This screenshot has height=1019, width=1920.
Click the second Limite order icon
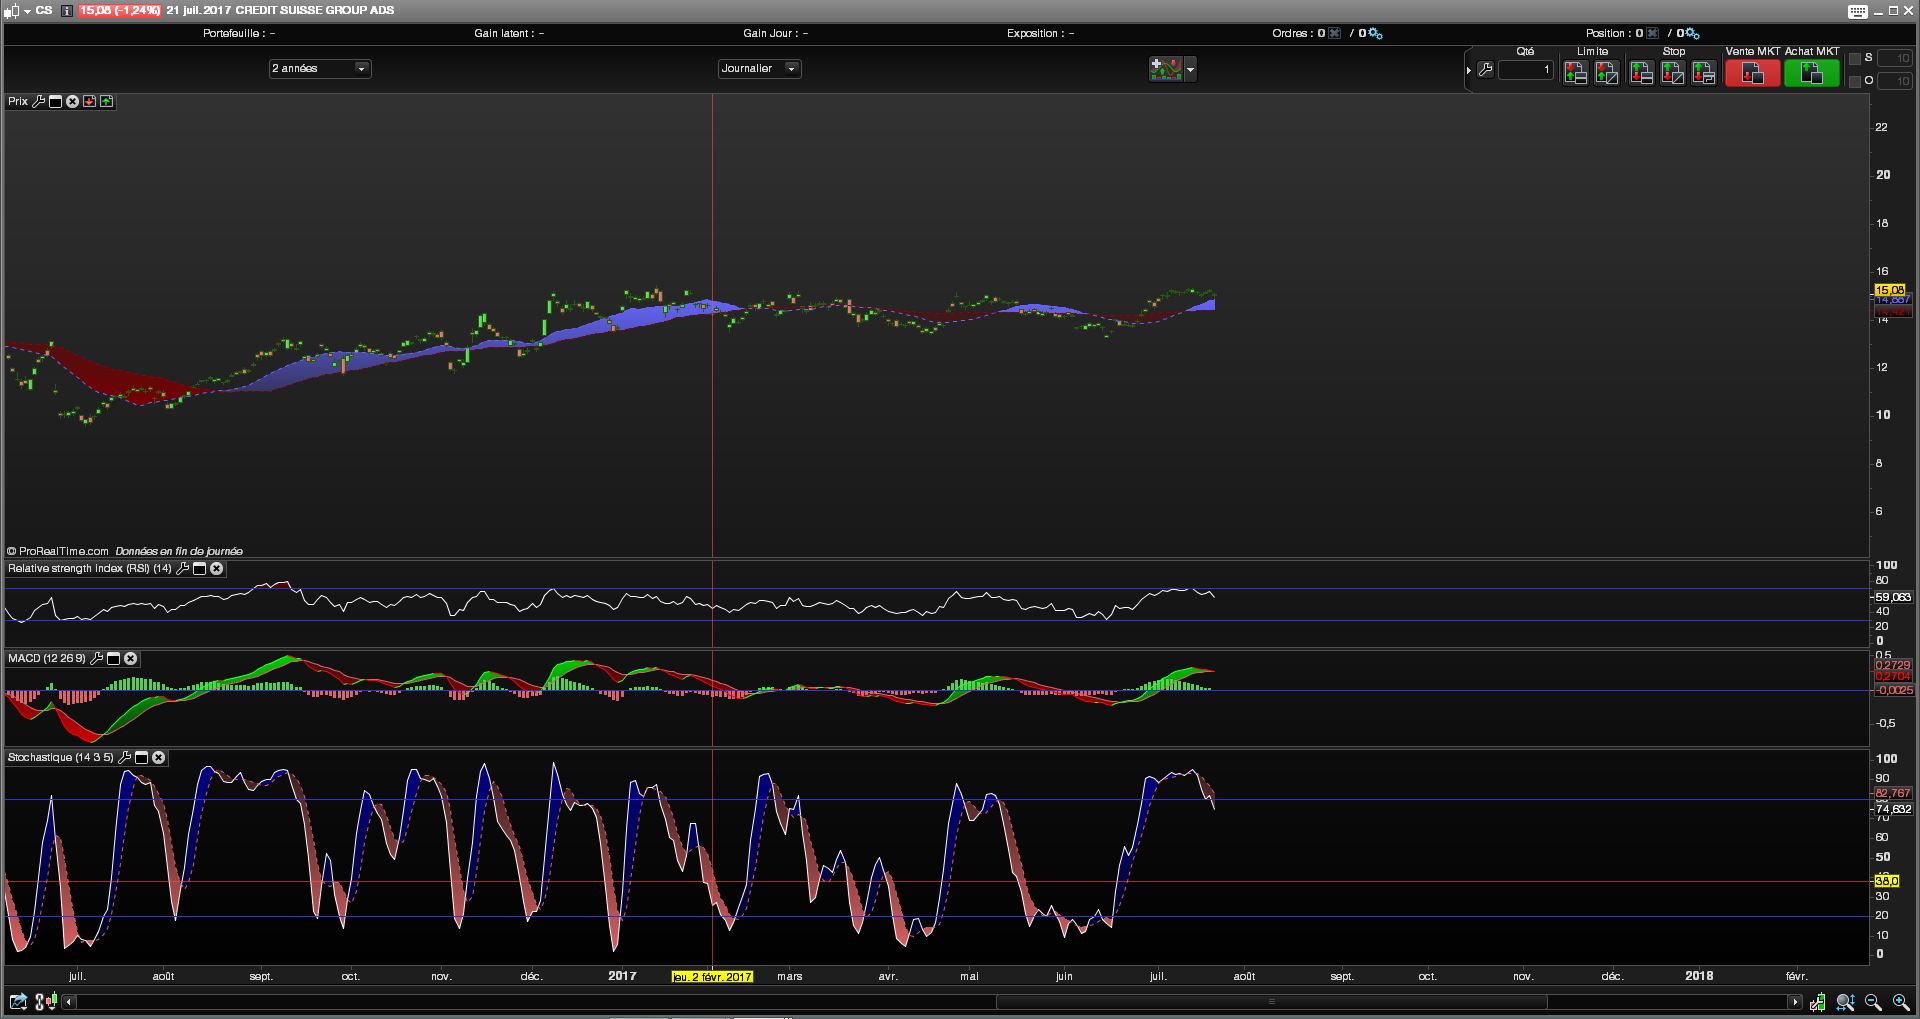pos(1607,73)
